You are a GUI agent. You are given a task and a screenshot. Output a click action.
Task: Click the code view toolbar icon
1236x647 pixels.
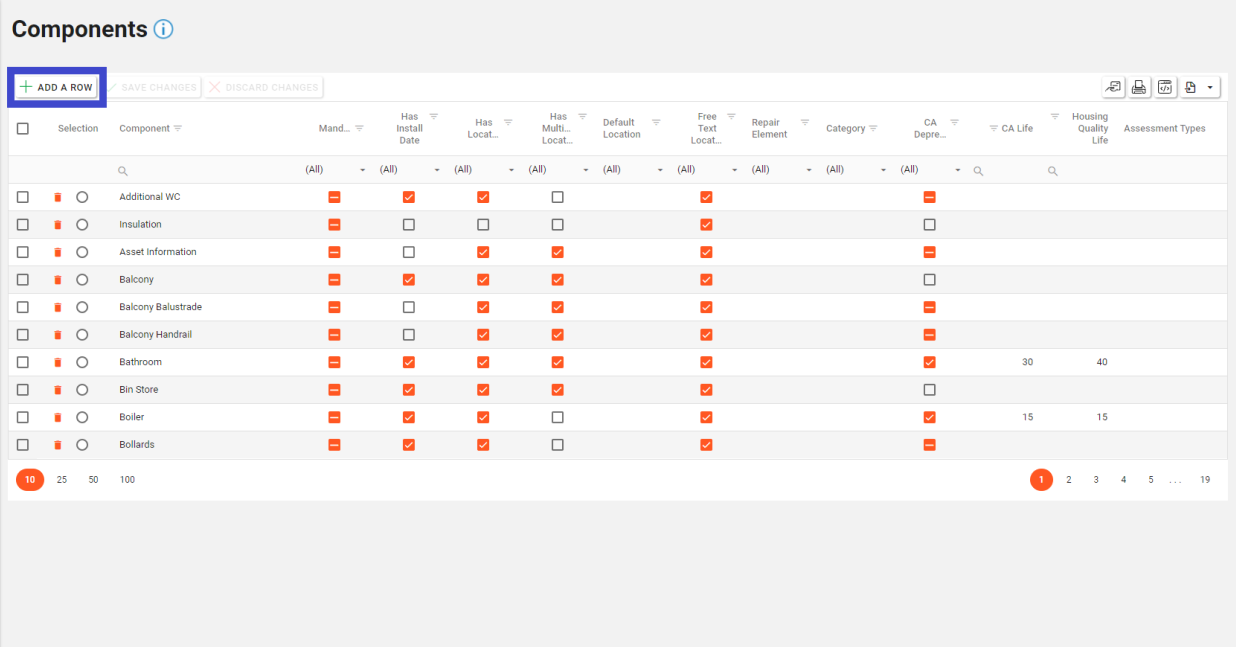[x=1165, y=88]
